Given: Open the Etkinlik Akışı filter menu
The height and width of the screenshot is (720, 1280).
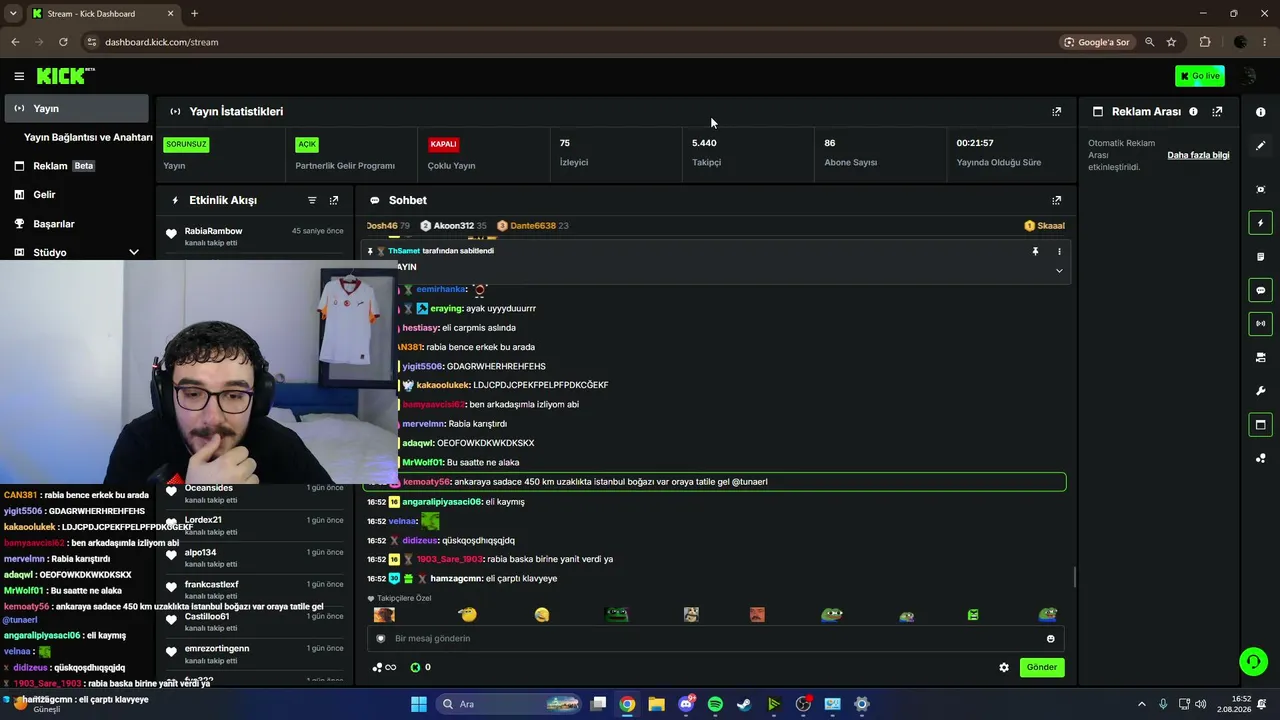Looking at the screenshot, I should pos(312,200).
